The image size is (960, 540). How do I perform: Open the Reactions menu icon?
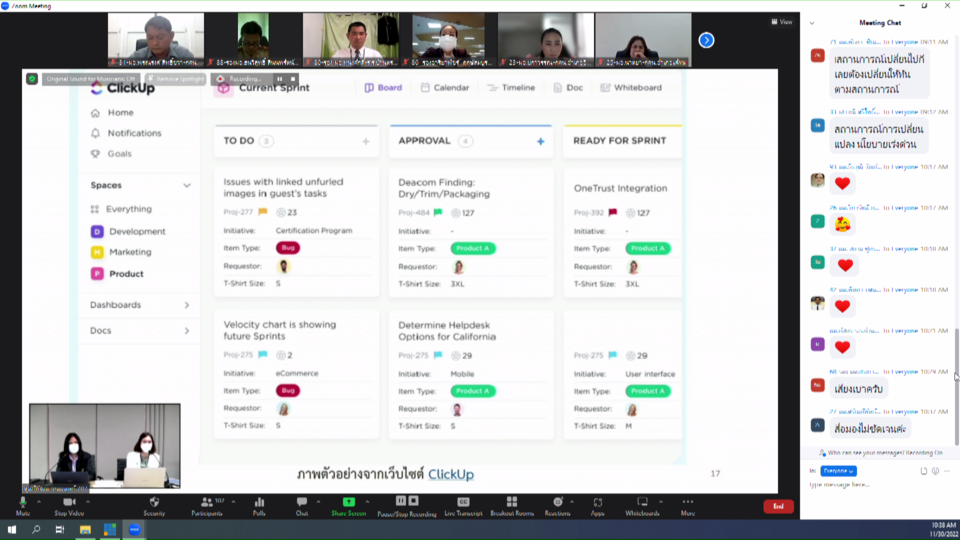click(x=557, y=503)
